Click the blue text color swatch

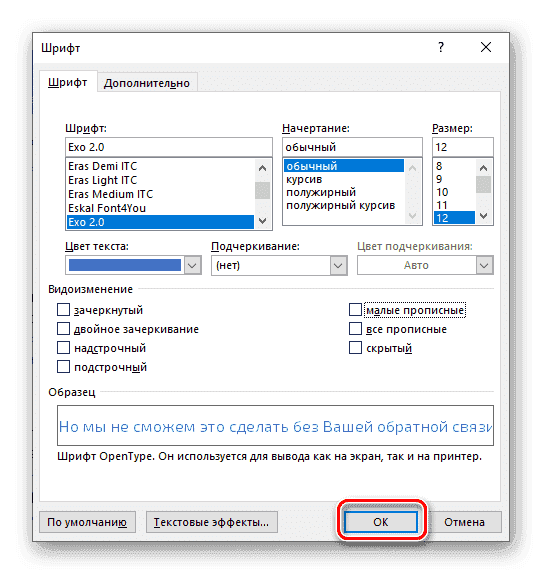coord(125,265)
